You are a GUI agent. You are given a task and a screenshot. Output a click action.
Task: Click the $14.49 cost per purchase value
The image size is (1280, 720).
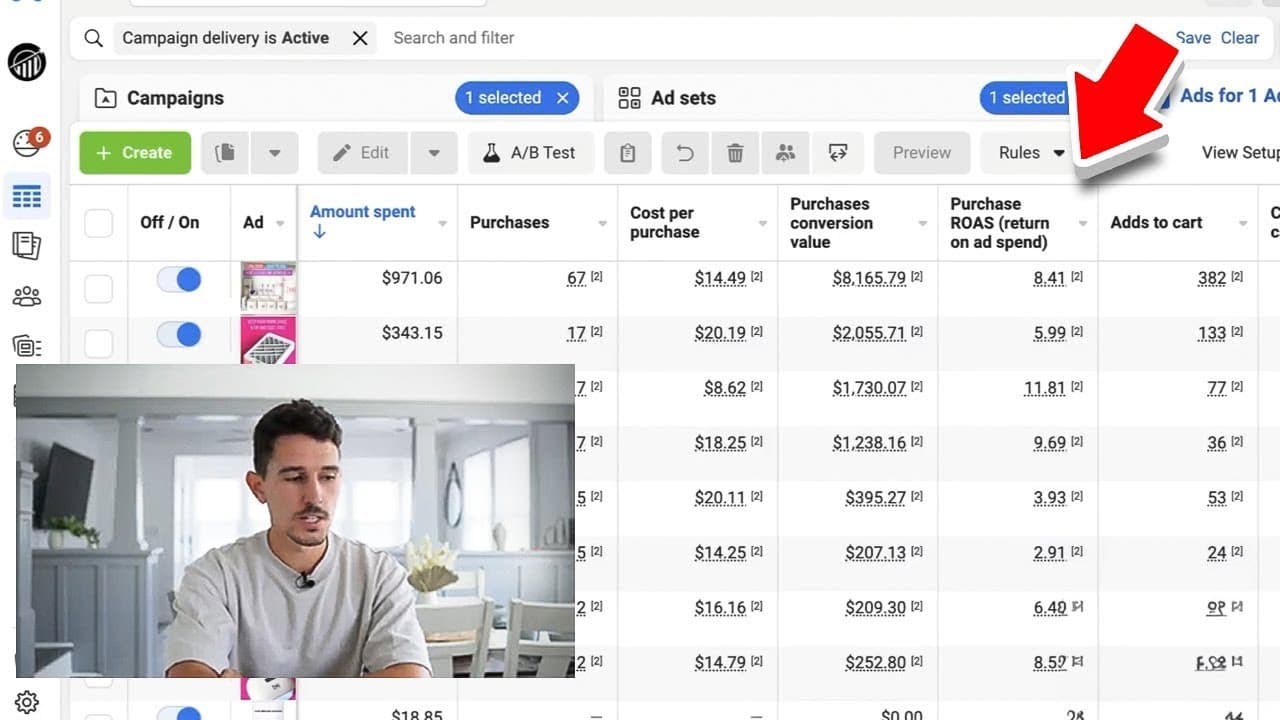coord(721,278)
